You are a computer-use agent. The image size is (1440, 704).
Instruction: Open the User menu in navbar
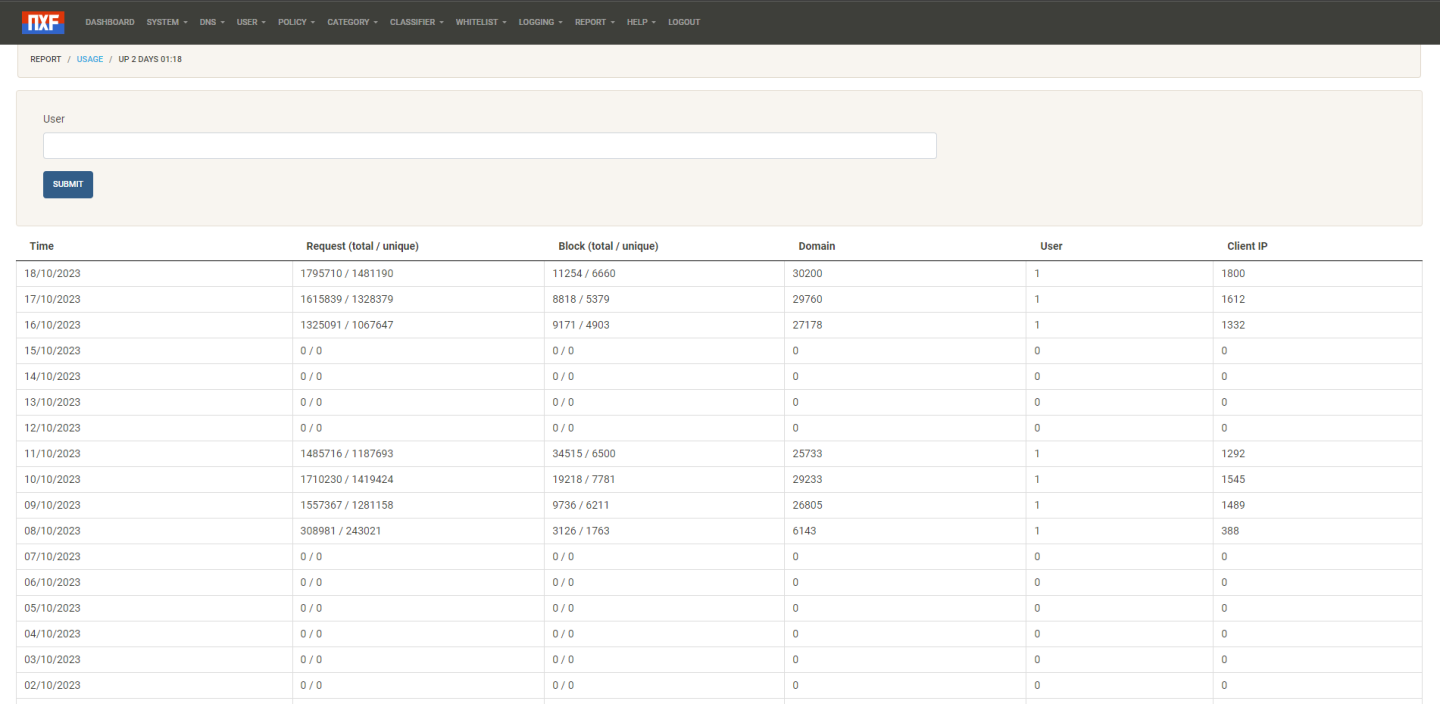tap(251, 22)
